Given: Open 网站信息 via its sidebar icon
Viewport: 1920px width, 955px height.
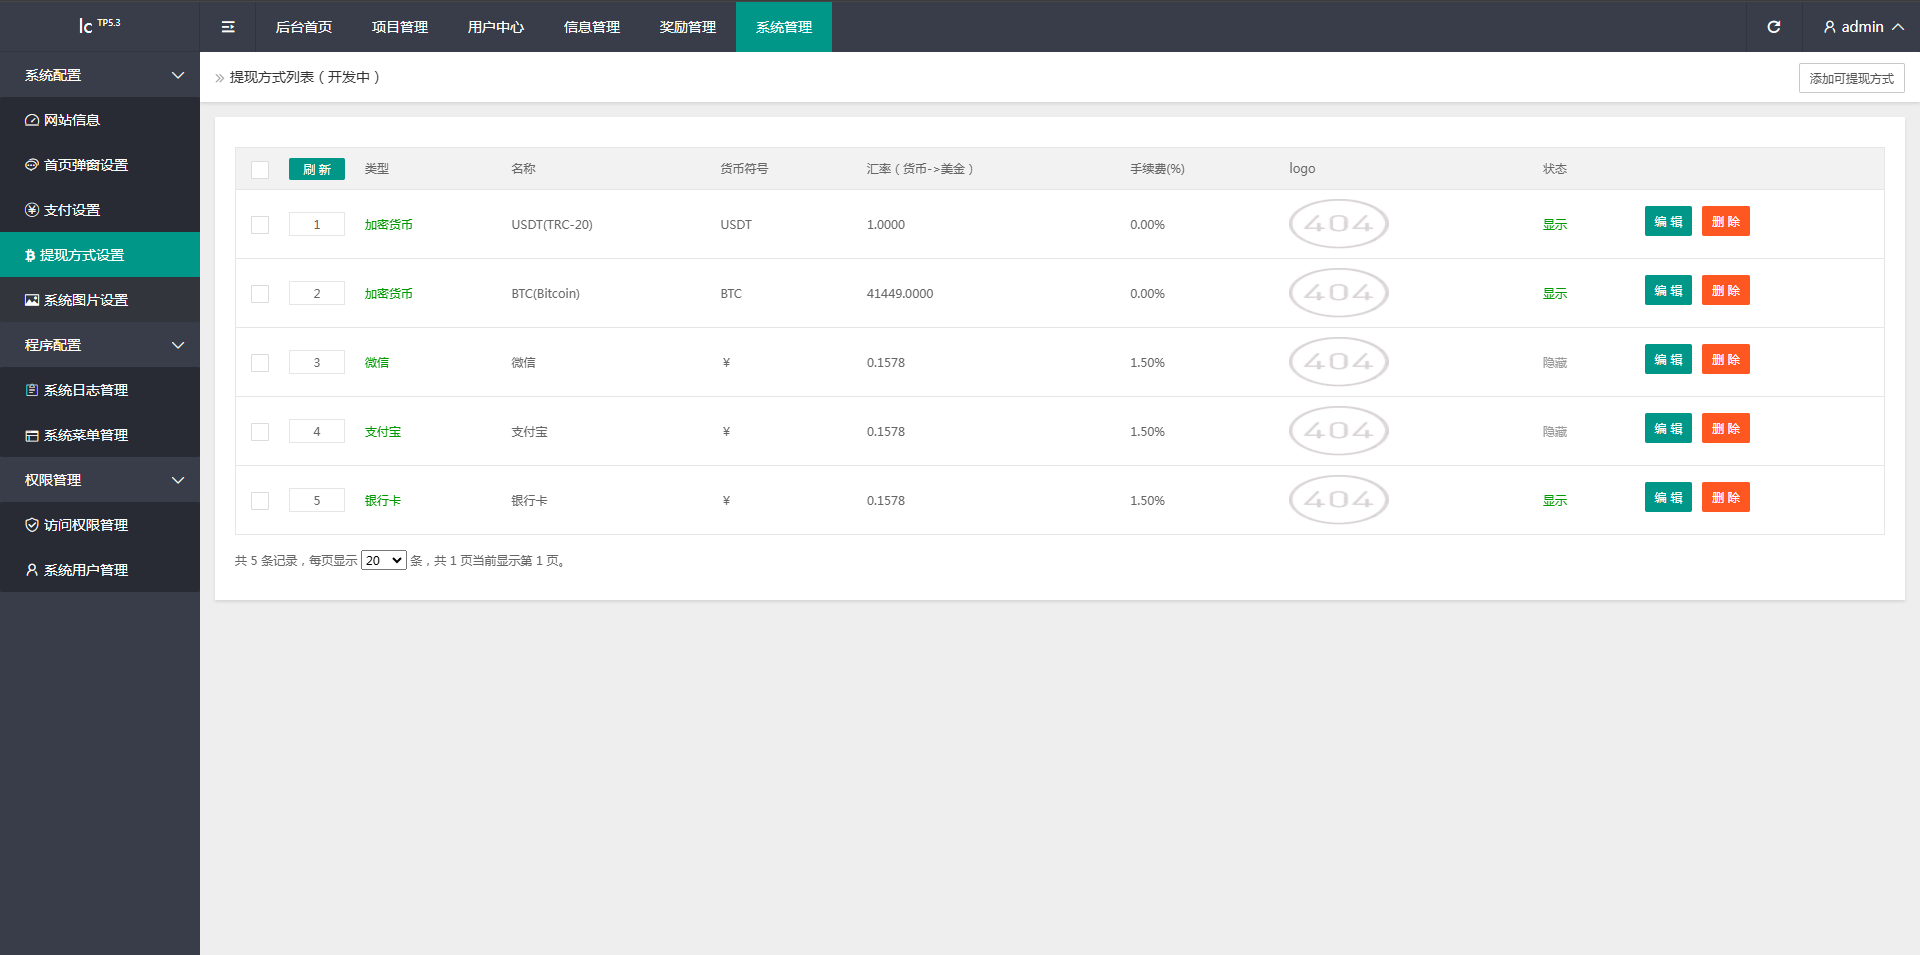Looking at the screenshot, I should pyautogui.click(x=32, y=120).
